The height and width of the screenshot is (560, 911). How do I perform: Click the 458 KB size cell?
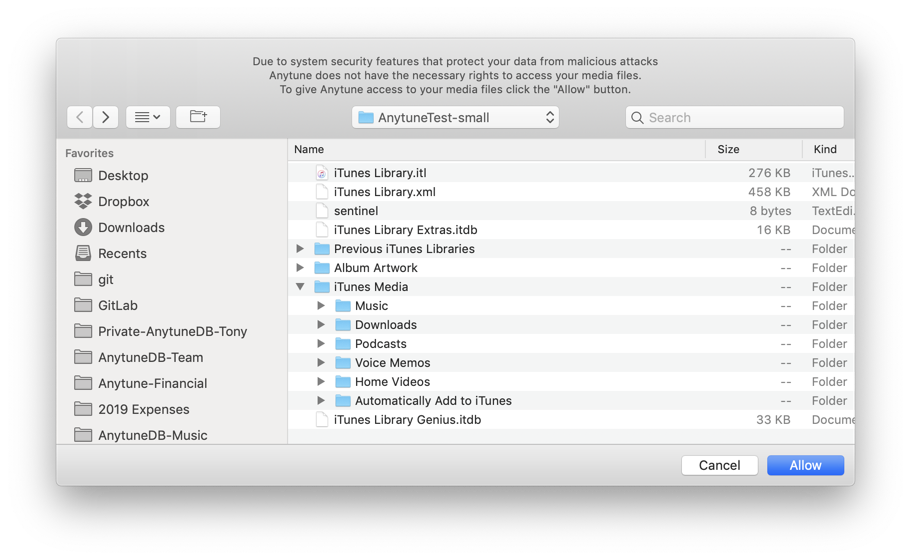(x=769, y=192)
